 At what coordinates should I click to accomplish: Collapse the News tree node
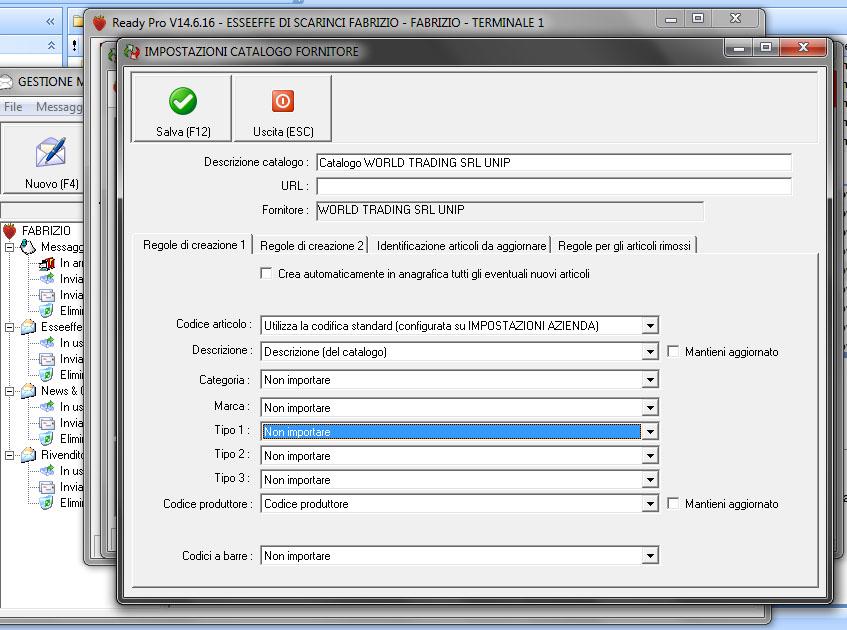click(x=9, y=391)
